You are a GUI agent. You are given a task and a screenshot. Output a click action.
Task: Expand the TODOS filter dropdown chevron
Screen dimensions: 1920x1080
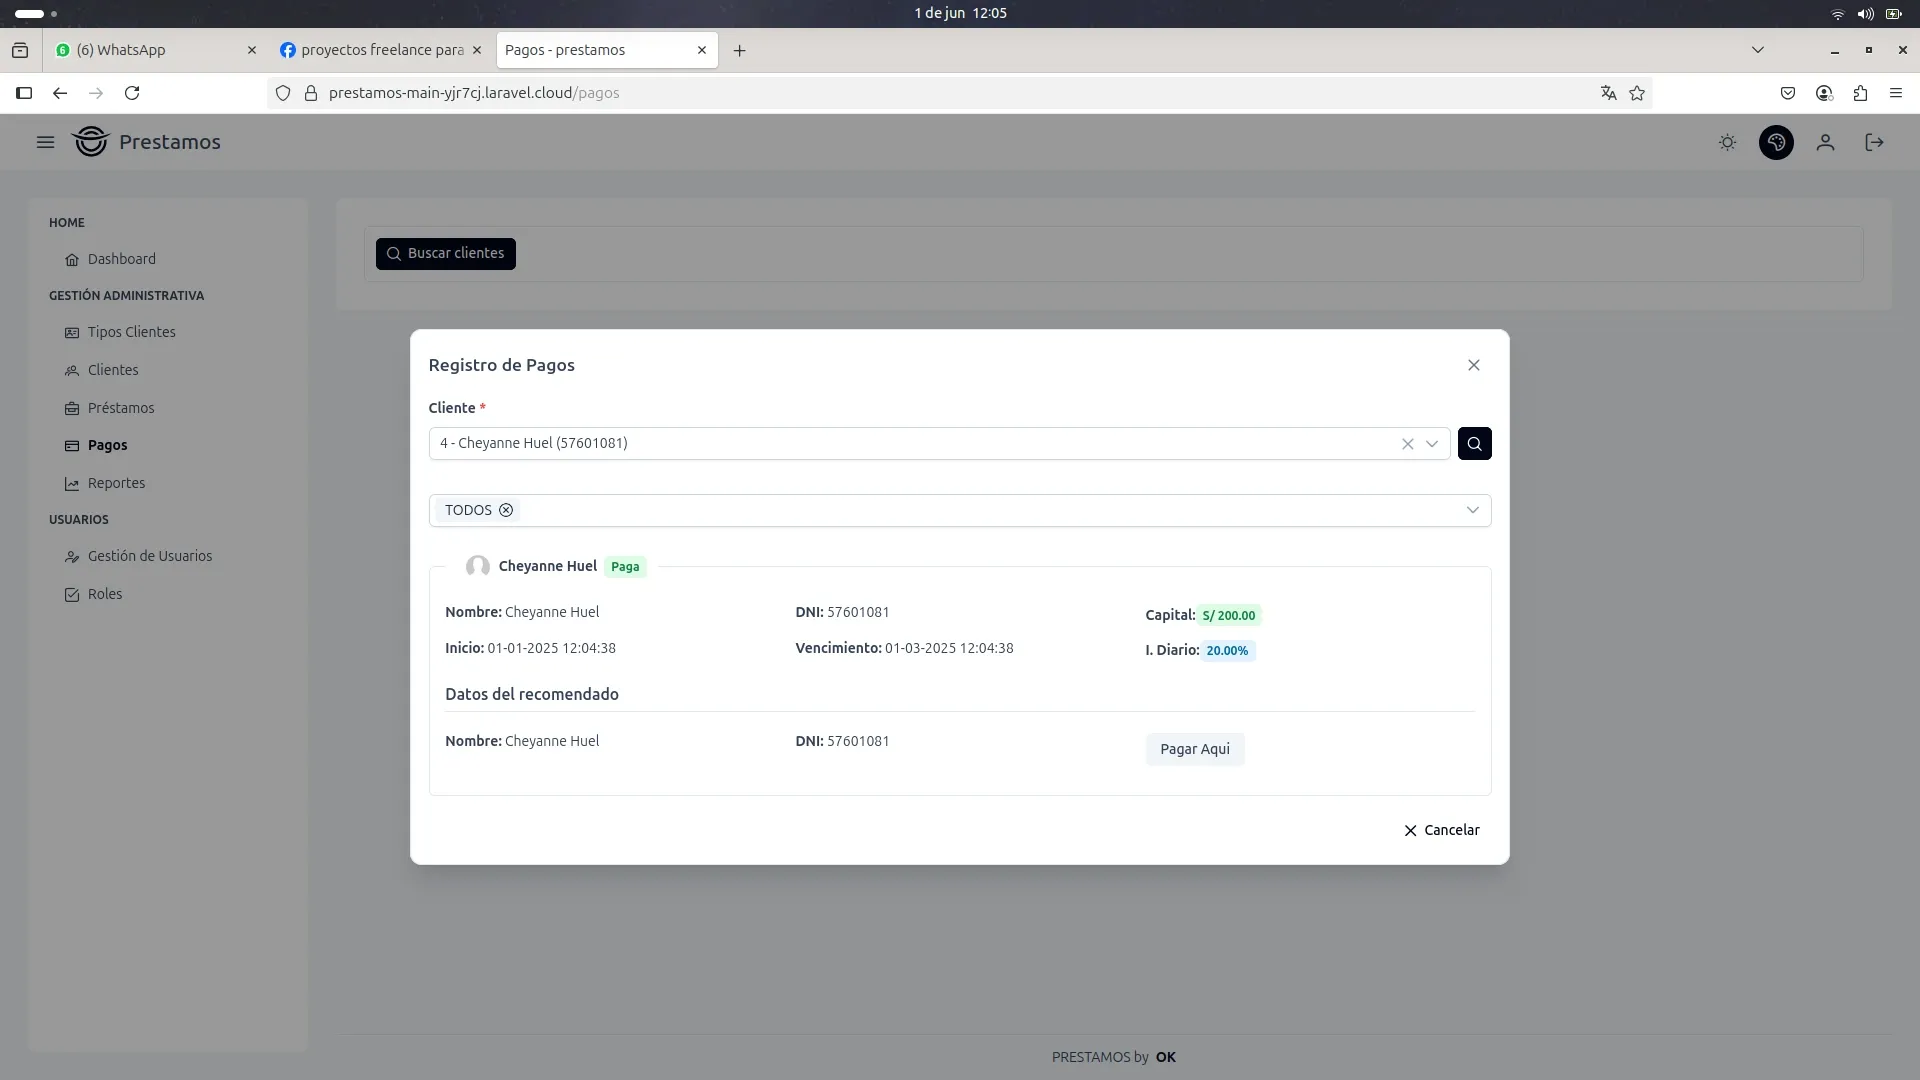(1472, 510)
